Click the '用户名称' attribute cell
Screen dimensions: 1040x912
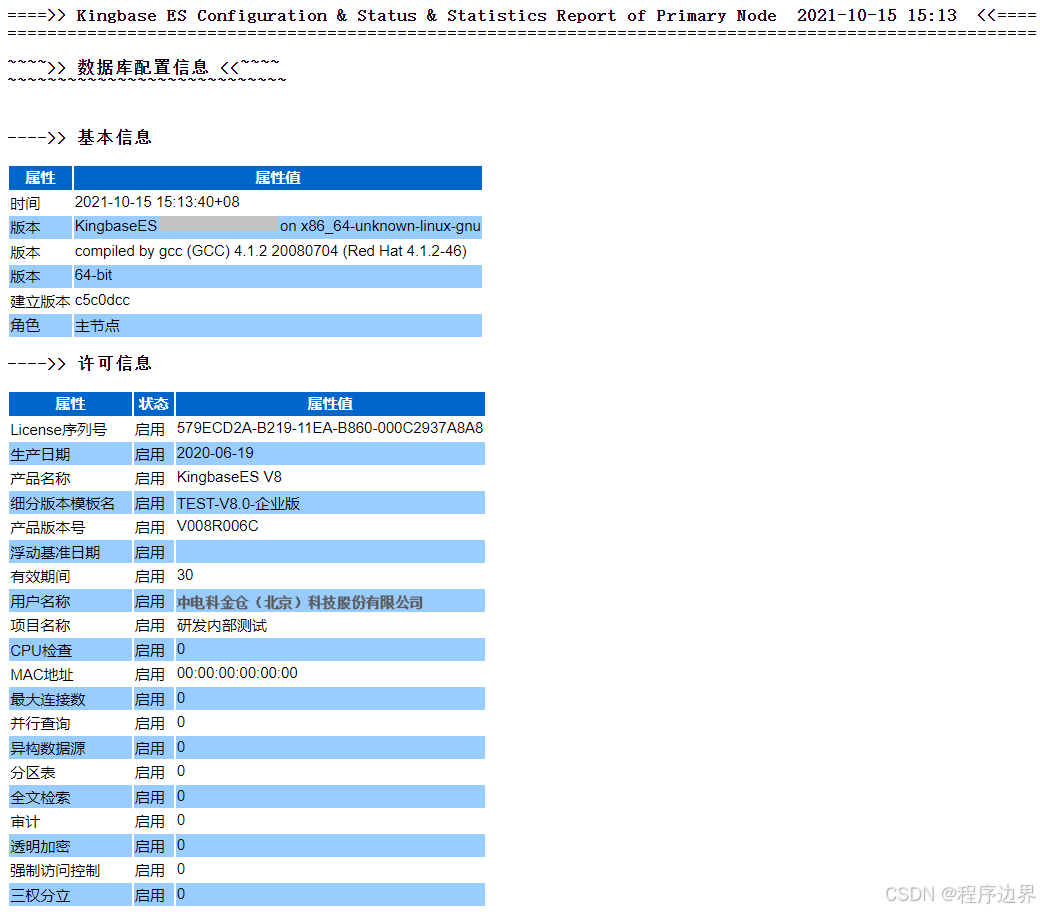tap(70, 602)
